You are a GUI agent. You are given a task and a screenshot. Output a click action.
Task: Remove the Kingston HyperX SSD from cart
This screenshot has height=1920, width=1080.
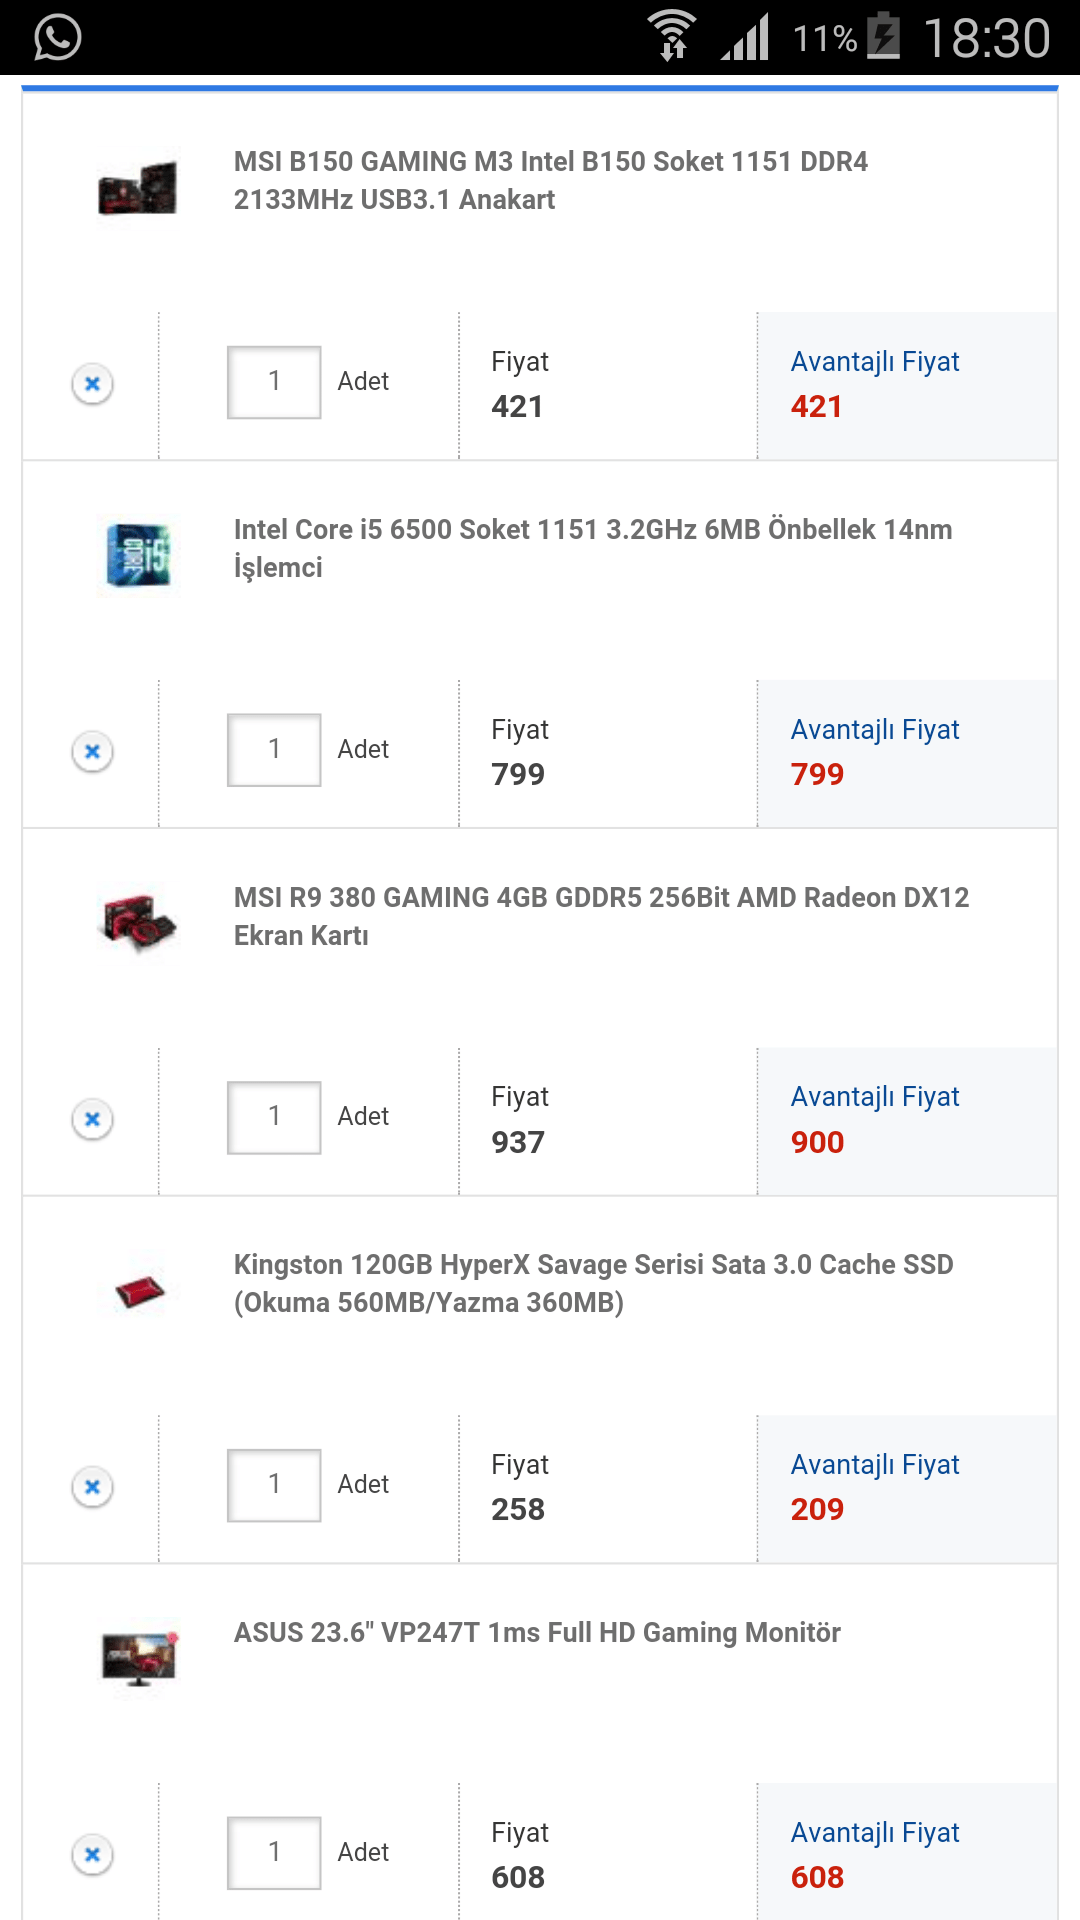coord(91,1486)
